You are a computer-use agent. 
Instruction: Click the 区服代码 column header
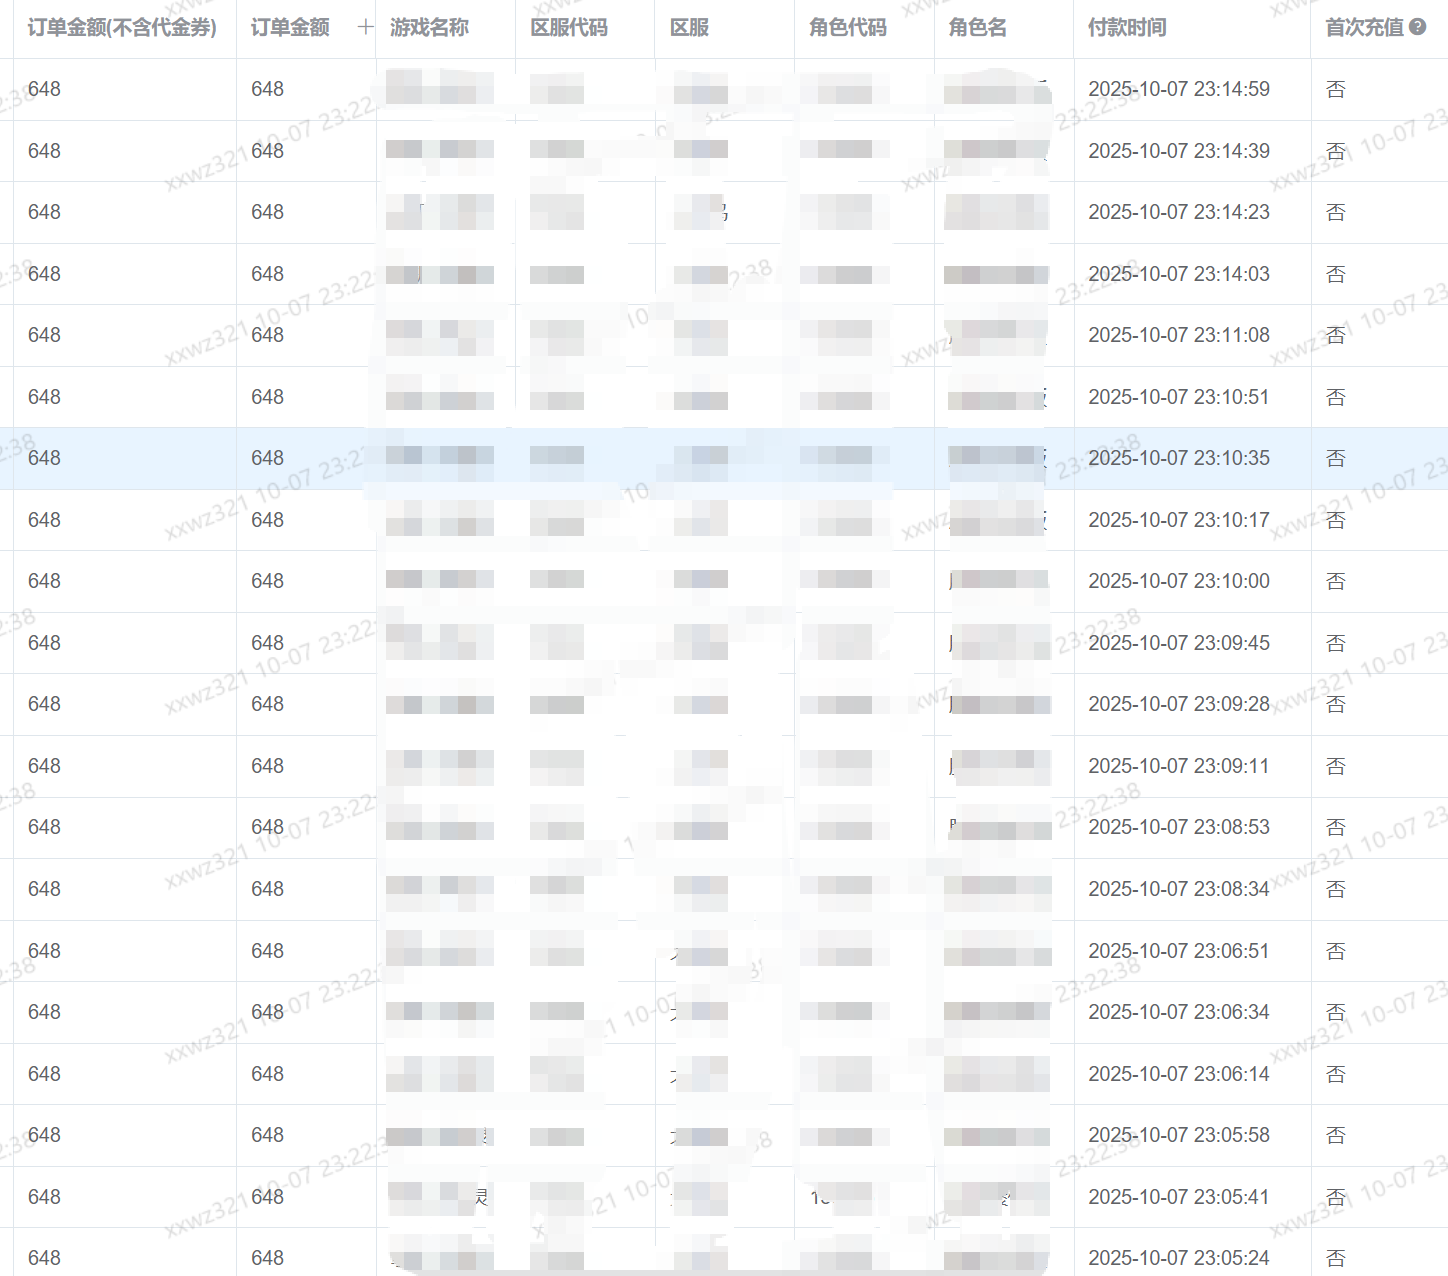(x=568, y=28)
